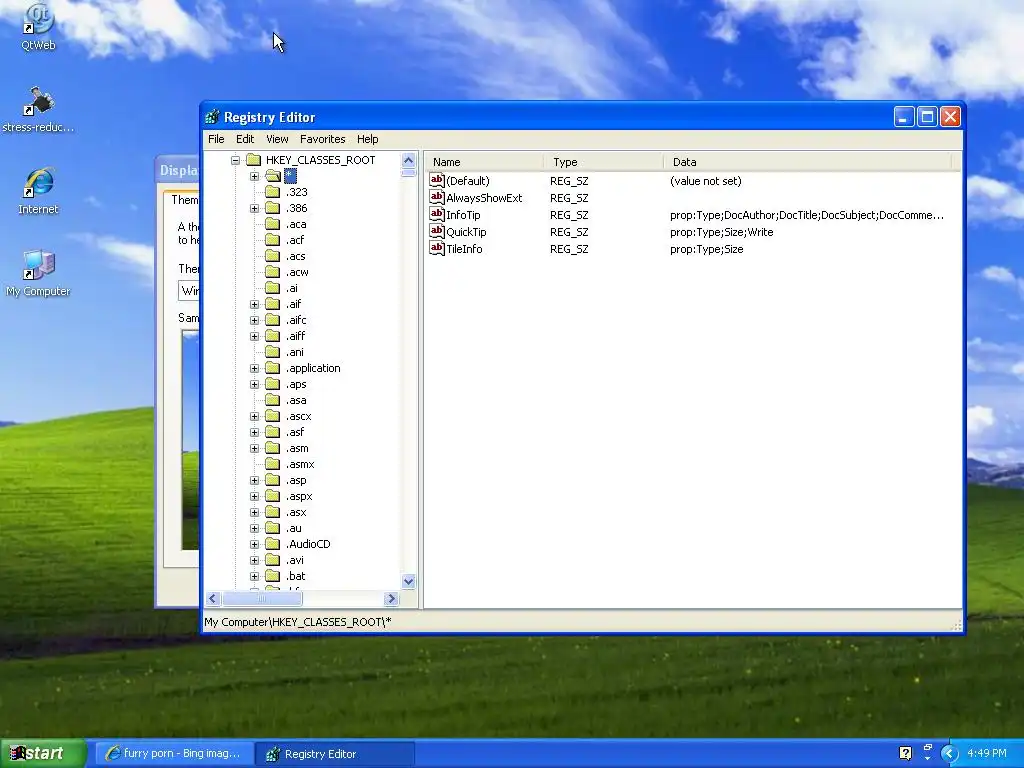The width and height of the screenshot is (1024, 768).
Task: Click the (Default) string value icon
Action: 437,181
